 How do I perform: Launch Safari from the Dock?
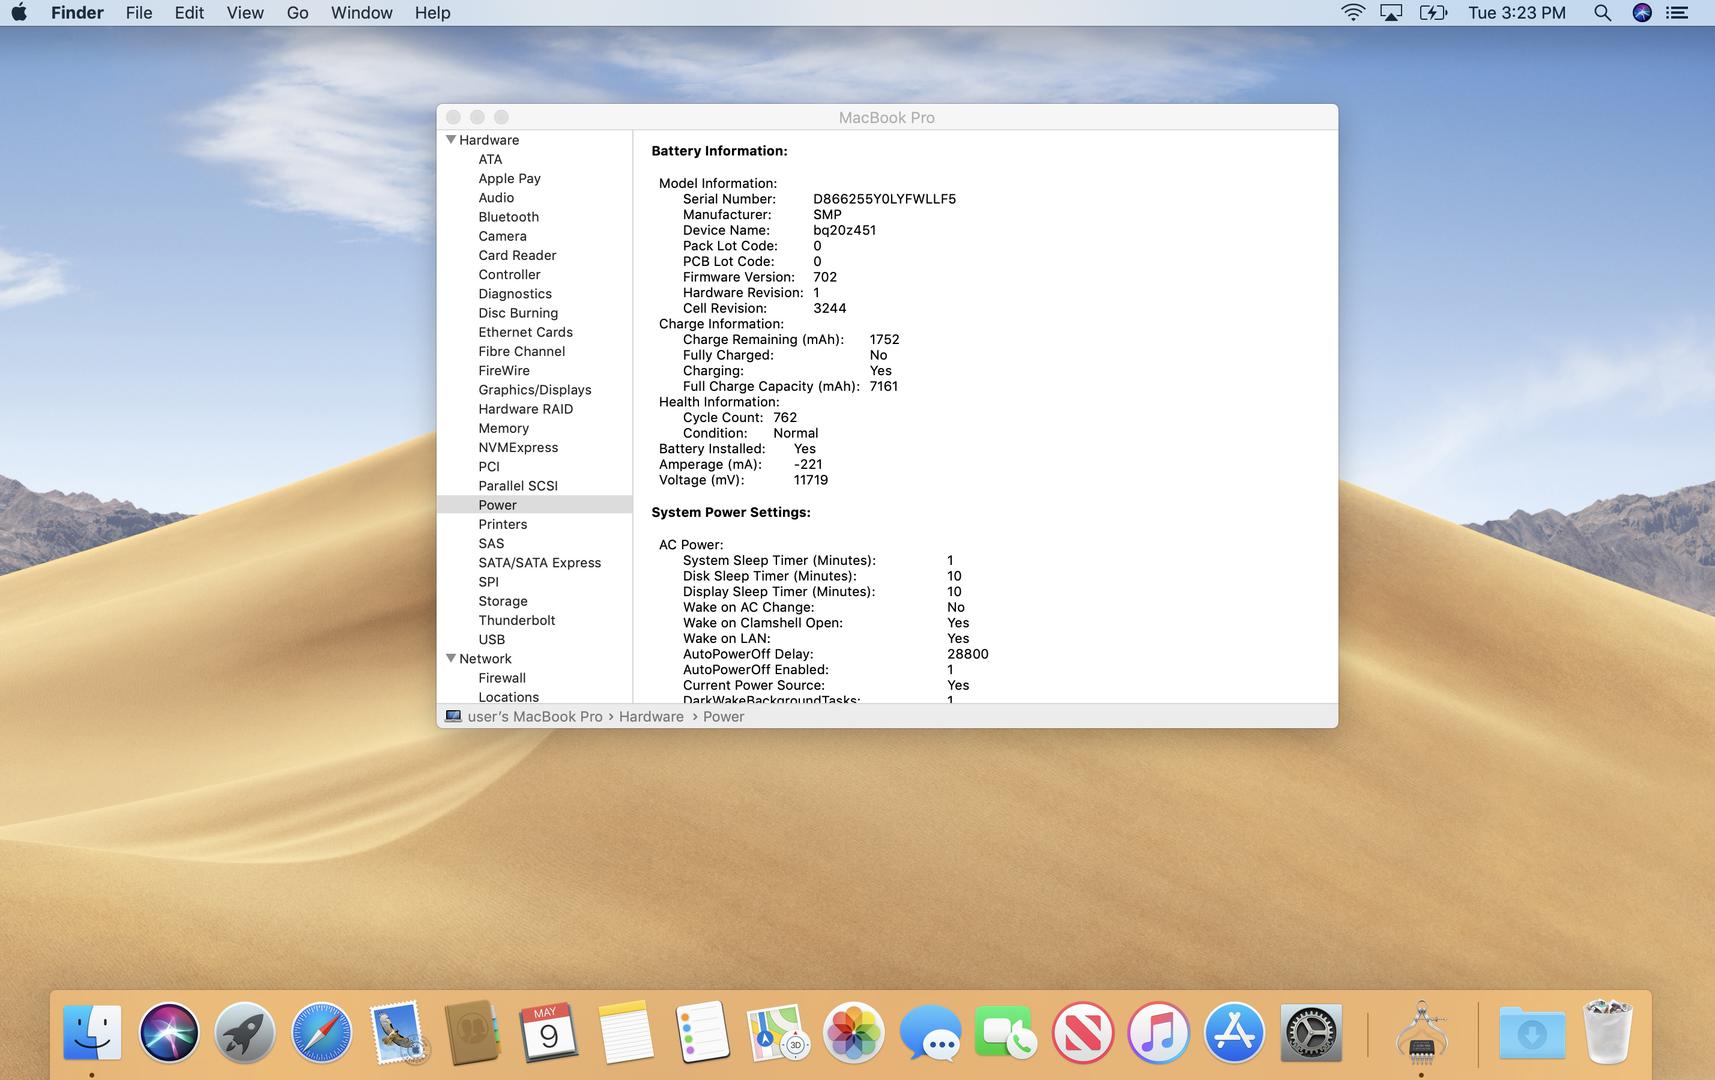(321, 1033)
